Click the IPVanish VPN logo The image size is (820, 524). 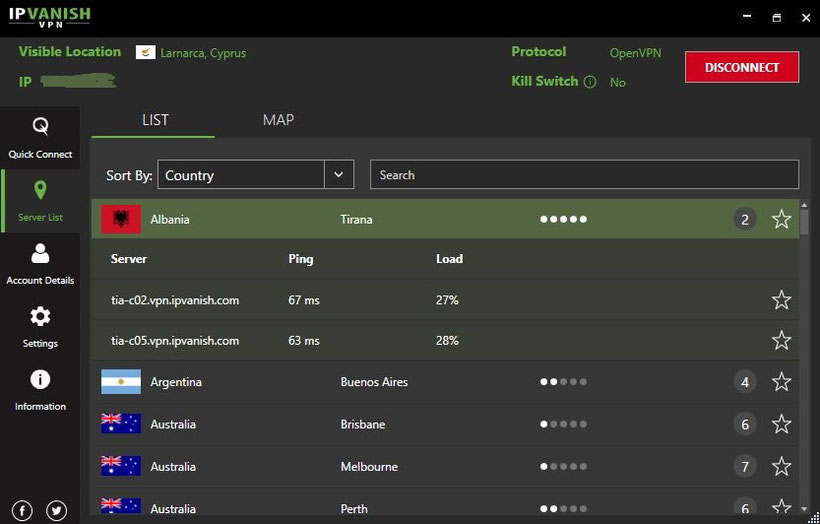pos(50,17)
